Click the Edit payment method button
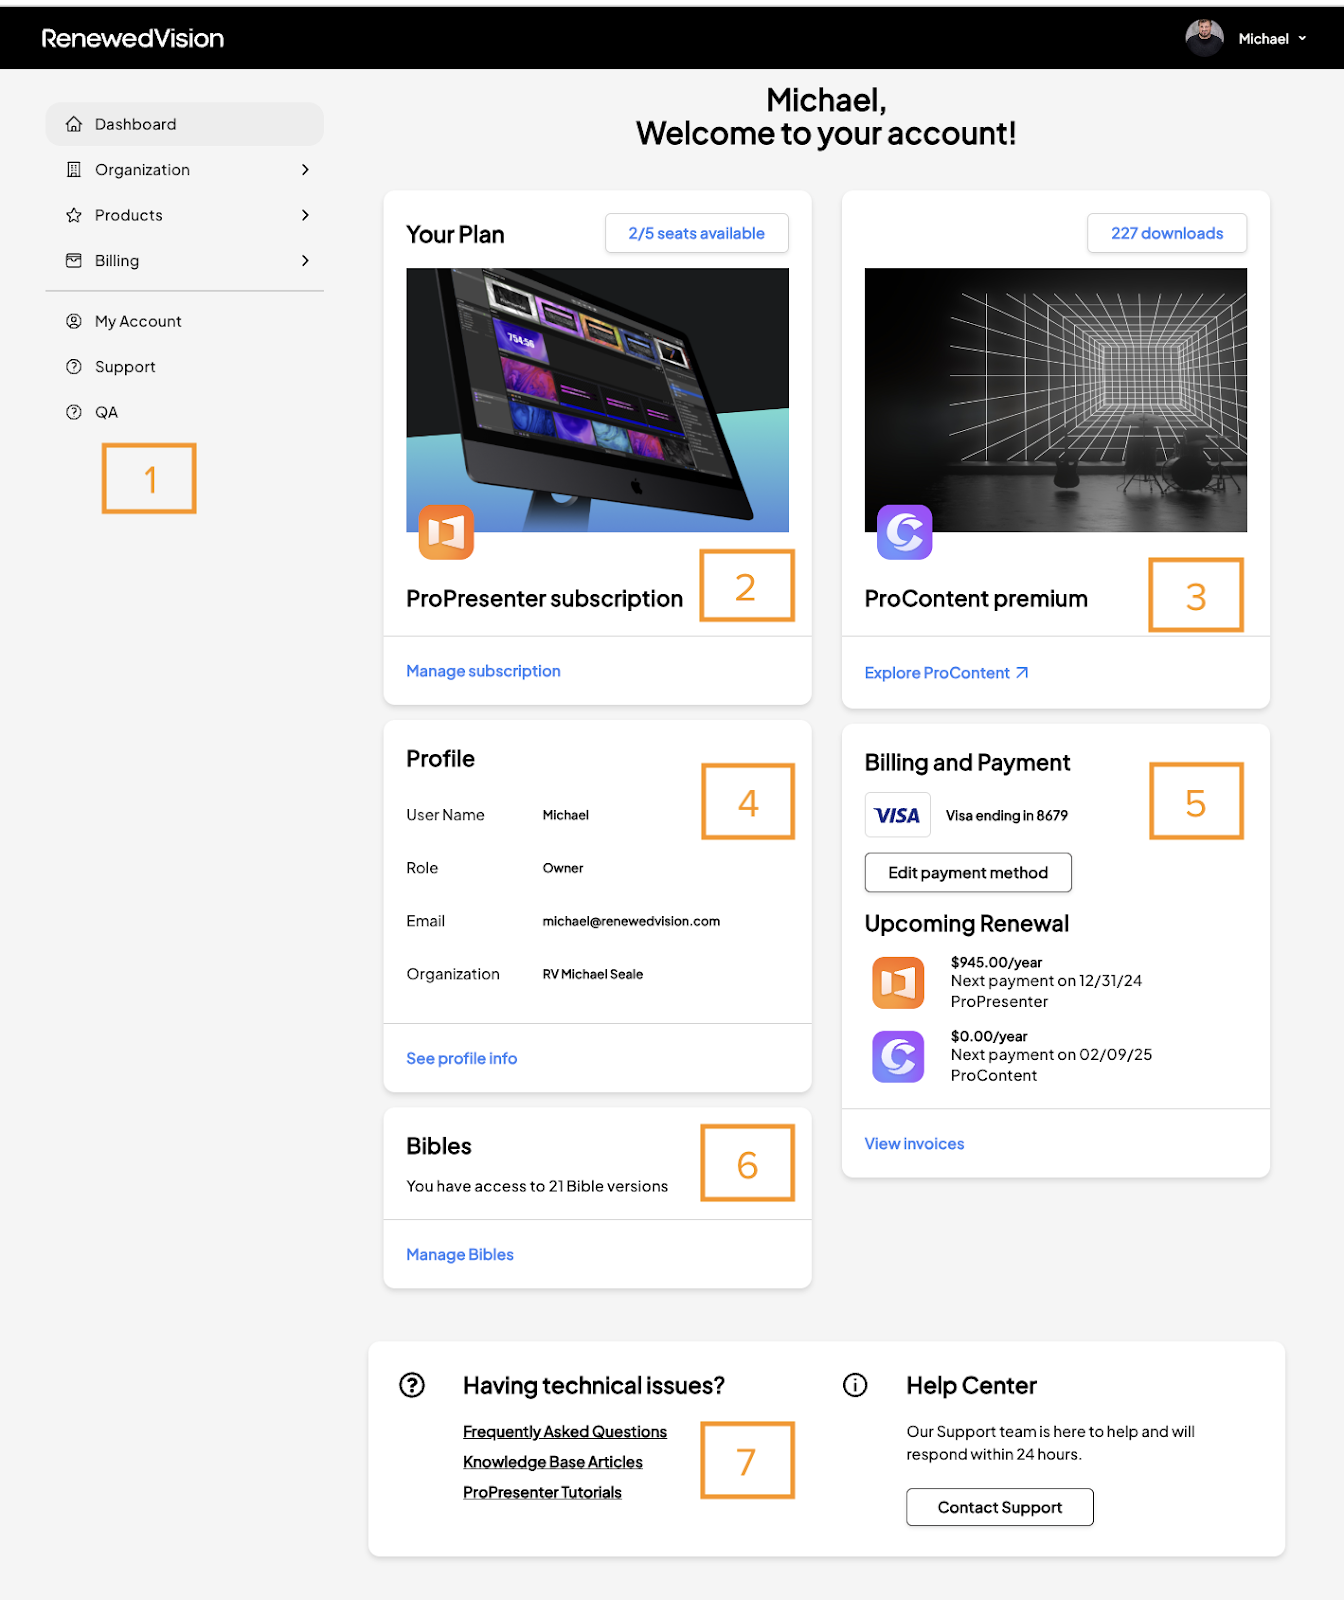 968,872
